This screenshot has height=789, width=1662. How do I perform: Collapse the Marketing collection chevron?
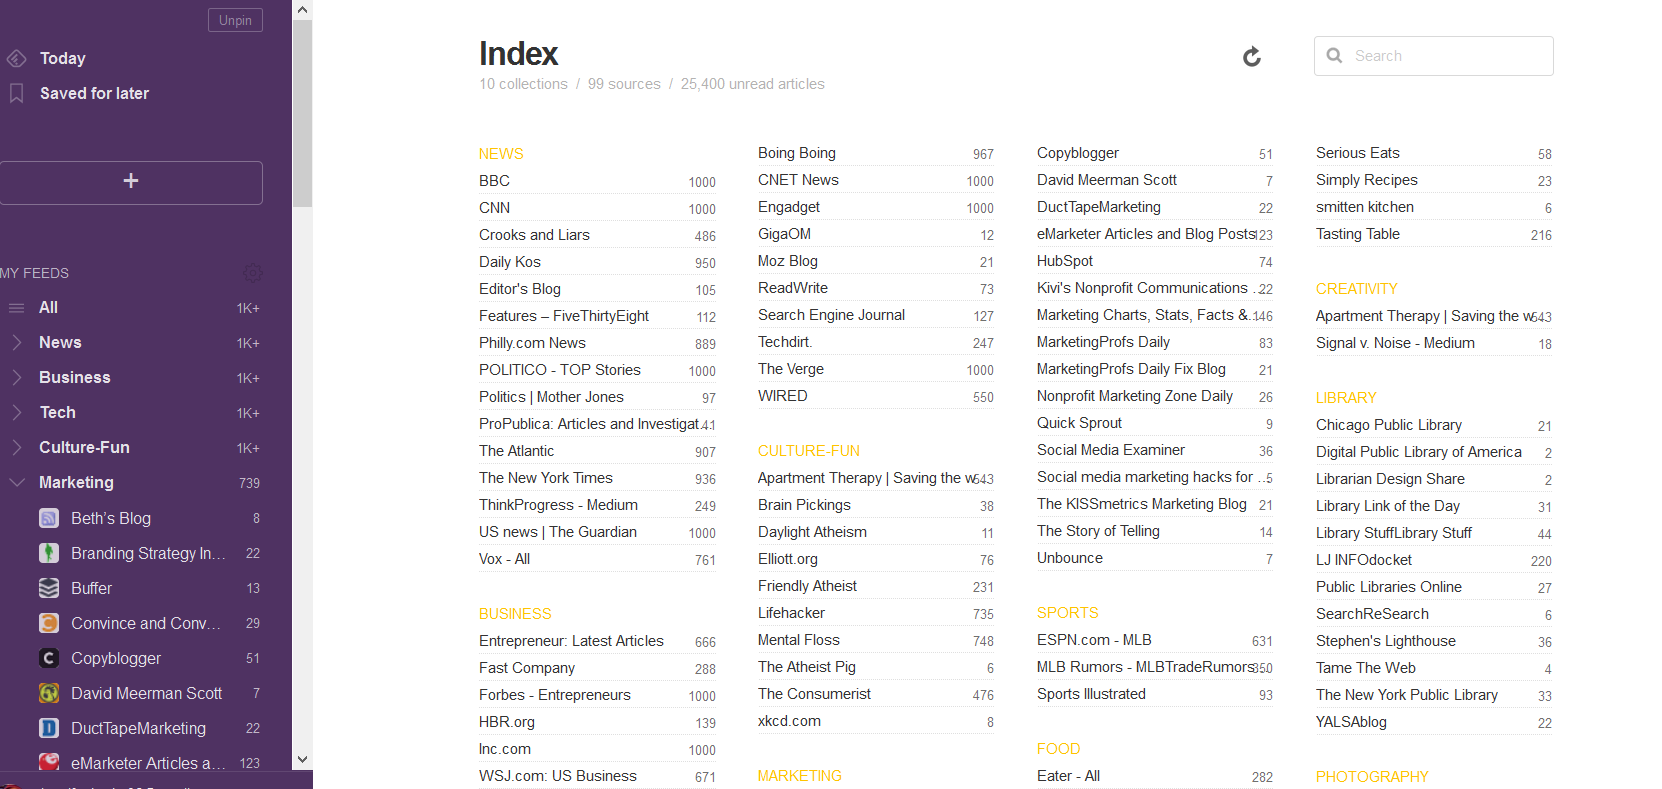(x=16, y=482)
